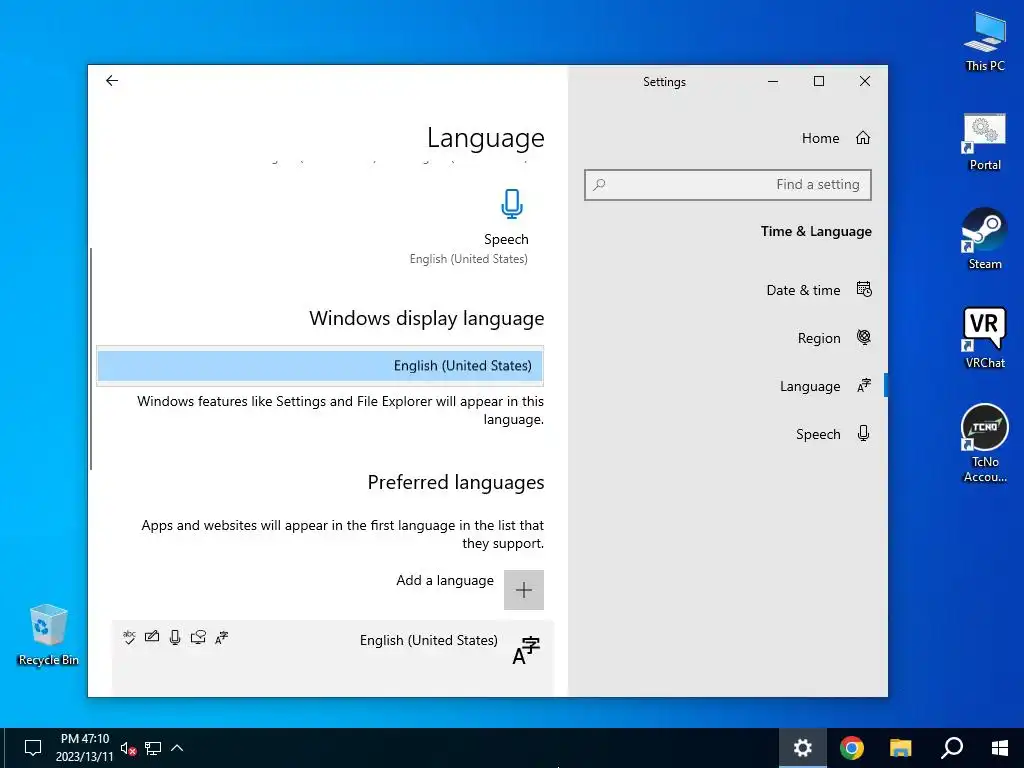This screenshot has width=1024, height=768.
Task: Click the Language sidebar glyph icon
Action: pyautogui.click(x=863, y=386)
